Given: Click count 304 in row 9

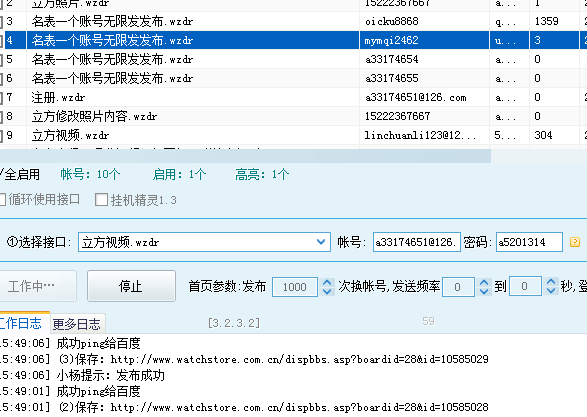Looking at the screenshot, I should click(x=543, y=135).
